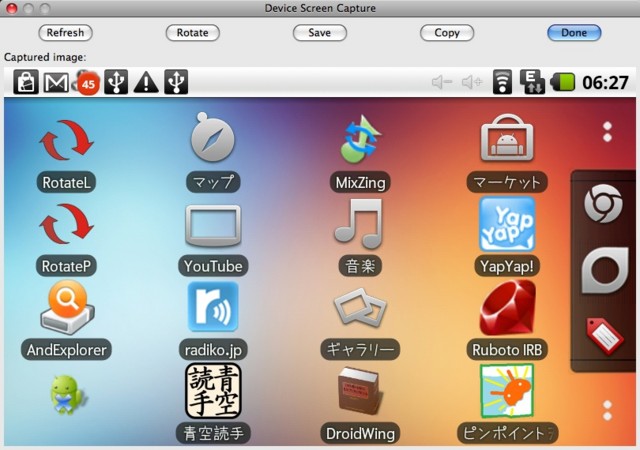
Task: Launch the MixZing music app
Action: [x=360, y=139]
